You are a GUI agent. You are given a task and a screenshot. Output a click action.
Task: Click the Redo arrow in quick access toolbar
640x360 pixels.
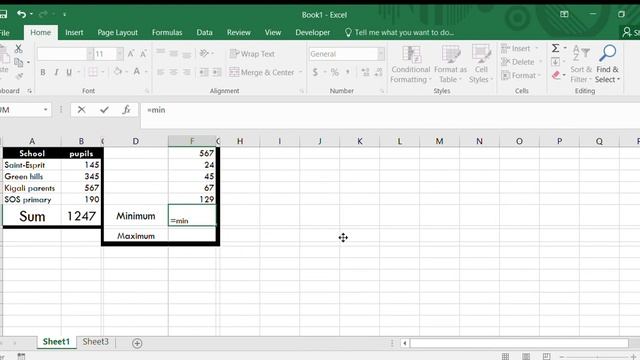[43, 15]
